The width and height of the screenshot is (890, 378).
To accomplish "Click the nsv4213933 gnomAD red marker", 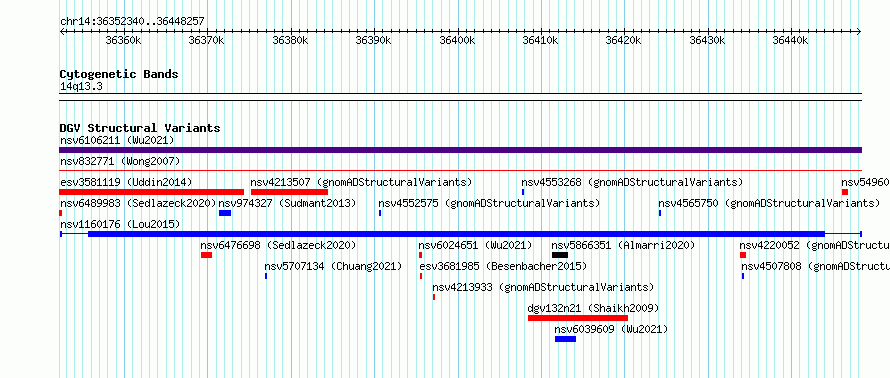I will (434, 297).
